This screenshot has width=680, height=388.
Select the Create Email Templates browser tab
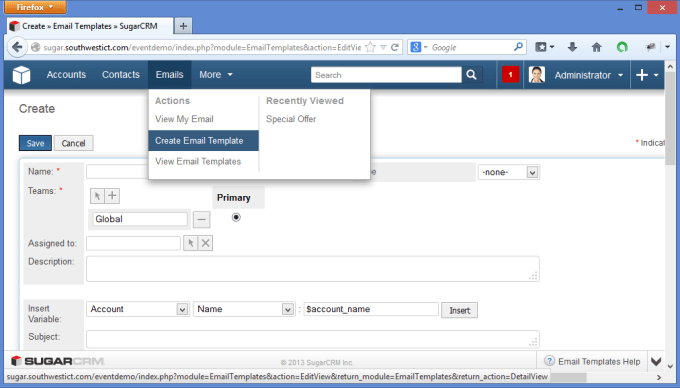[x=90, y=26]
